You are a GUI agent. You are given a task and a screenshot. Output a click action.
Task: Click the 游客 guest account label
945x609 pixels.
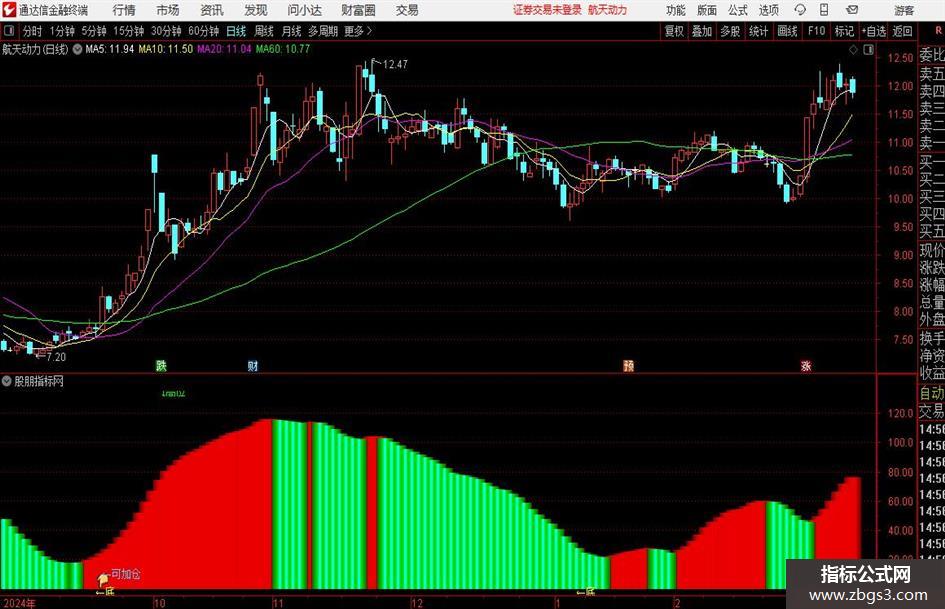[904, 10]
